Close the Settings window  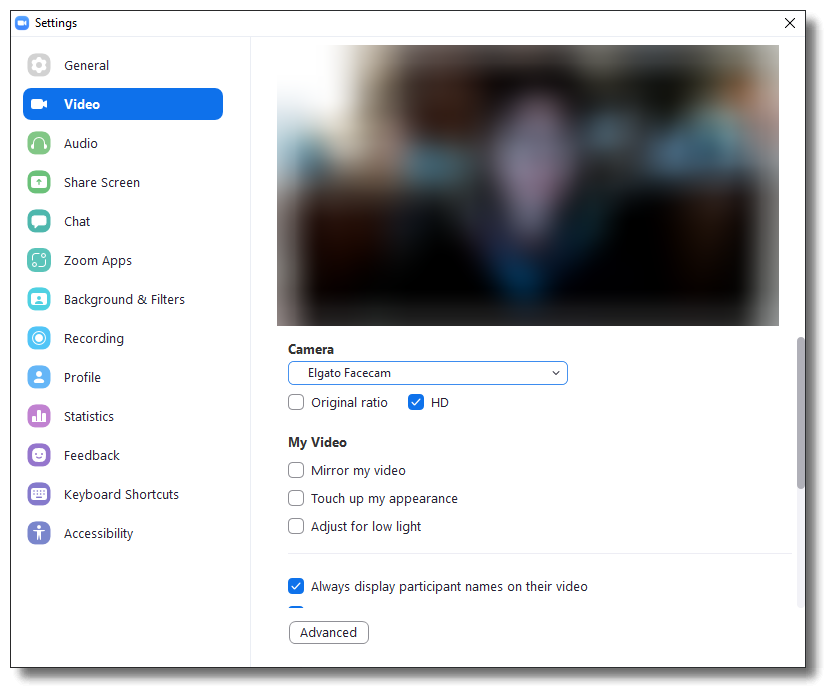(x=790, y=23)
